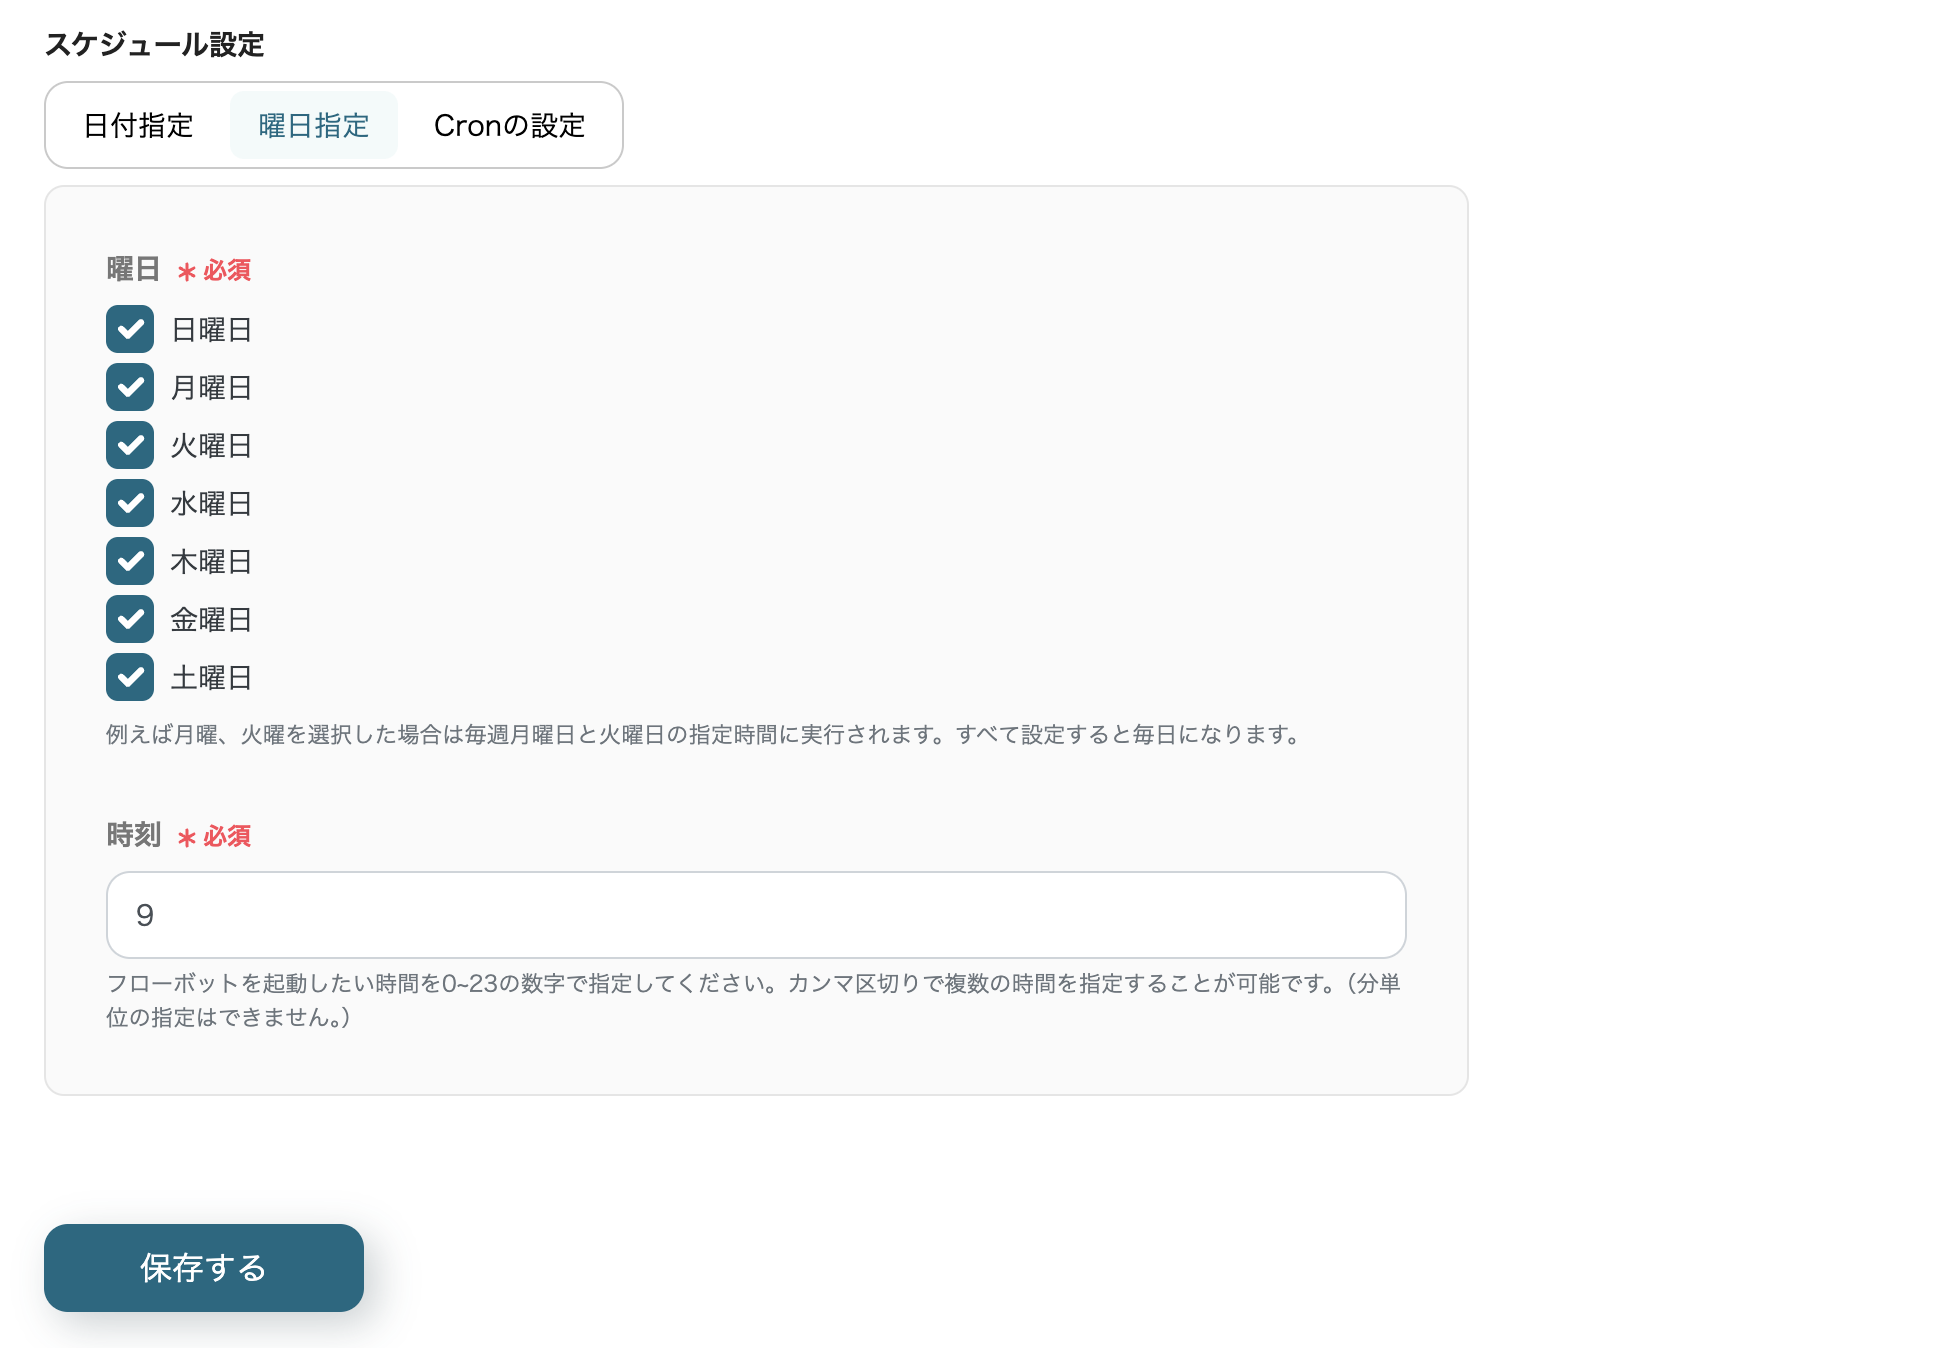Image resolution: width=1950 pixels, height=1348 pixels.
Task: Deselect the 木曜日 checkbox
Action: click(130, 561)
